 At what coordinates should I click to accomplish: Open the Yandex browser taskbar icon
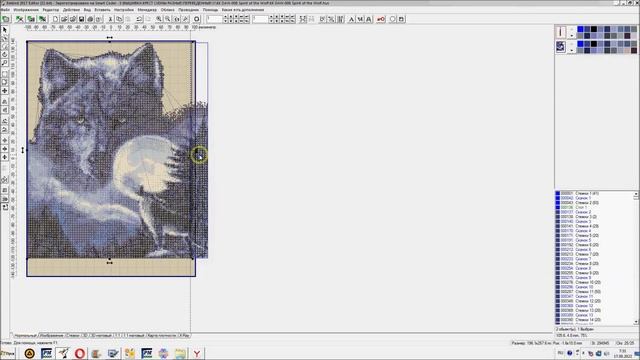click(197, 353)
